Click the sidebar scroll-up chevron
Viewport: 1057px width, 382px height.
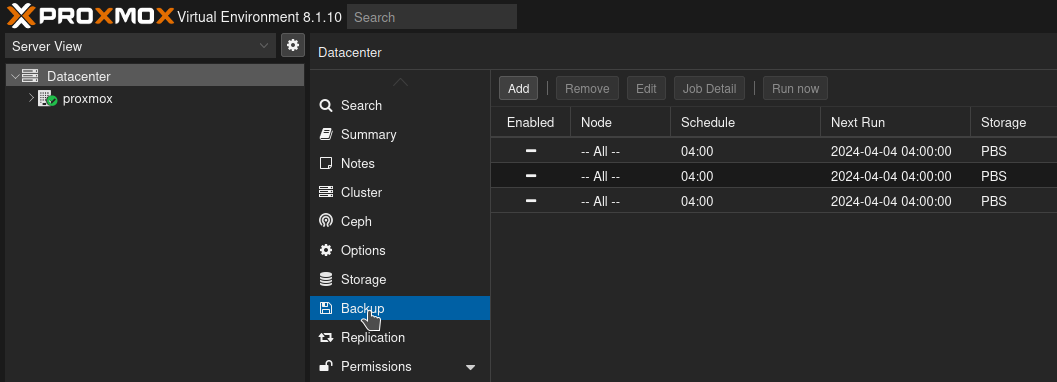[400, 82]
